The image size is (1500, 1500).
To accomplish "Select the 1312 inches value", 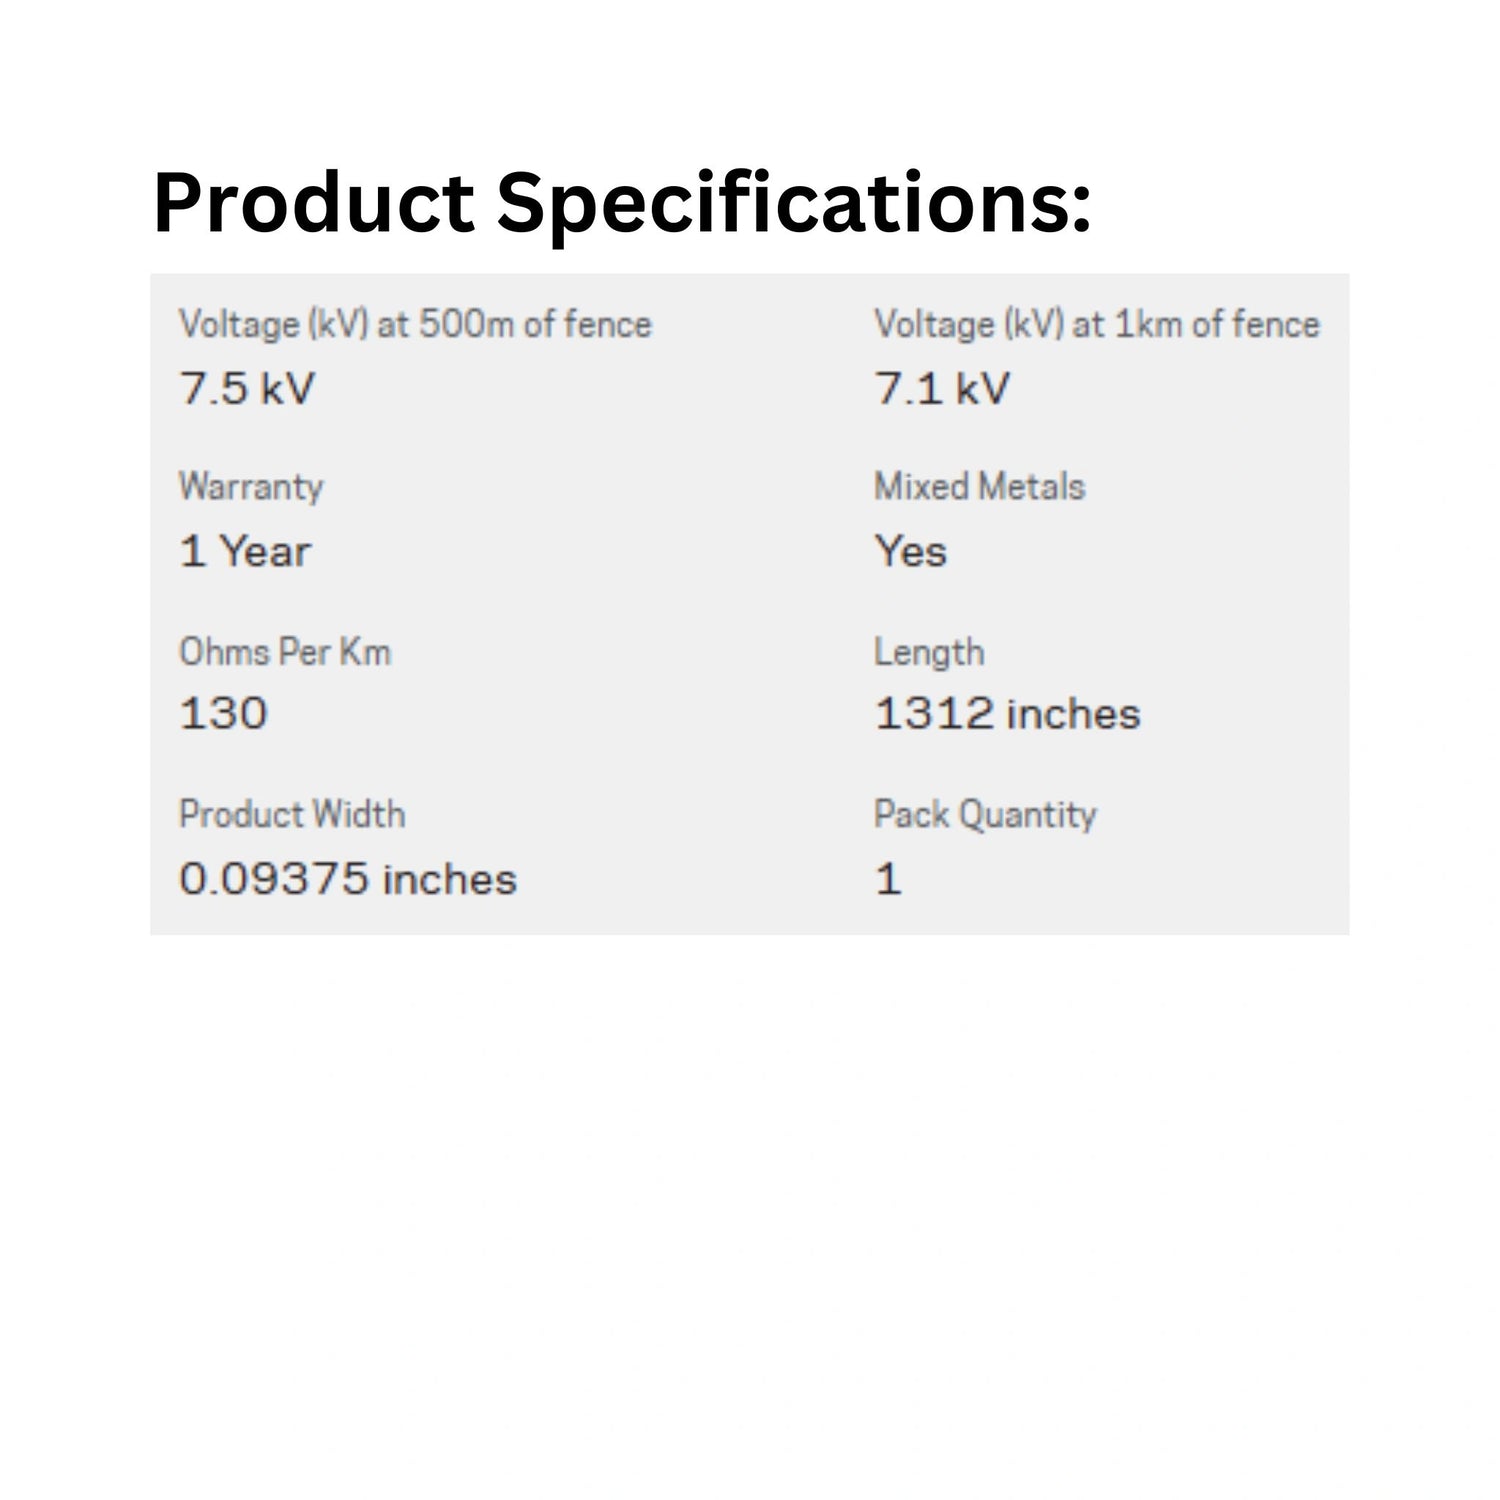I will [1007, 714].
